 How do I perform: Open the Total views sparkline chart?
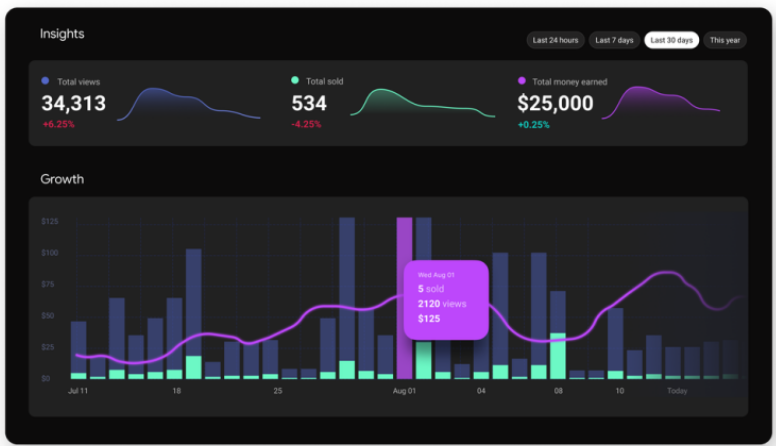pos(189,104)
